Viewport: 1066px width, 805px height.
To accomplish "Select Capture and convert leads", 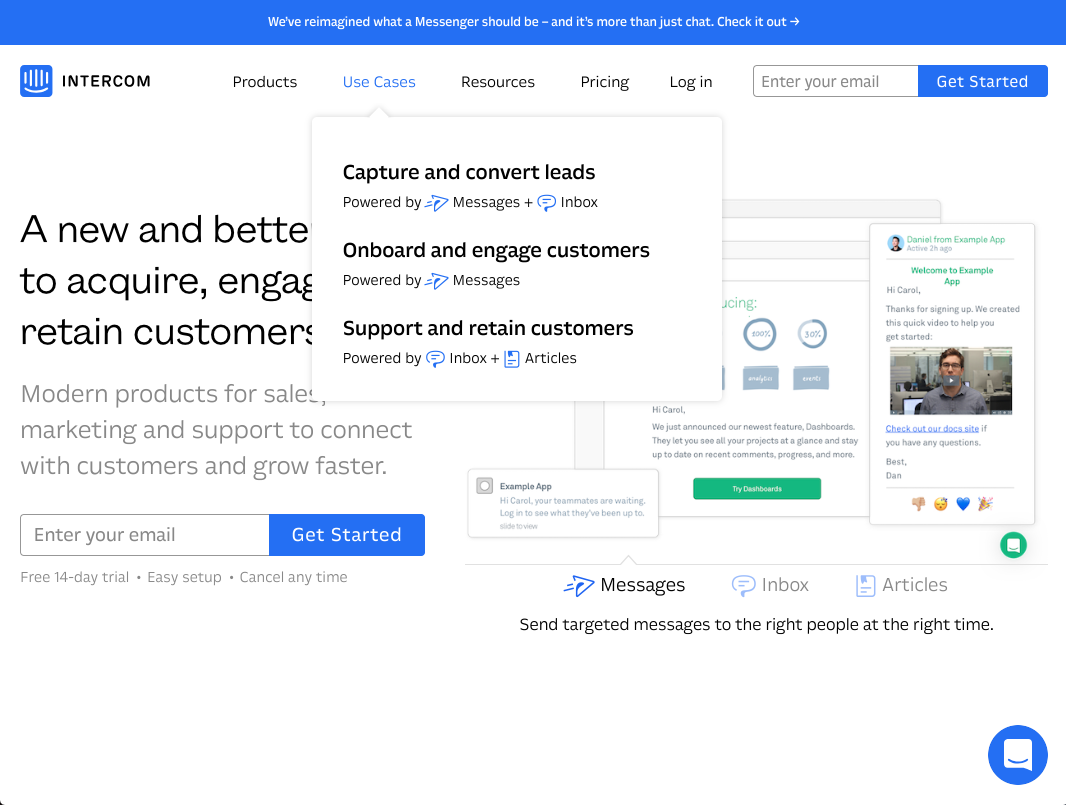I will pos(468,172).
